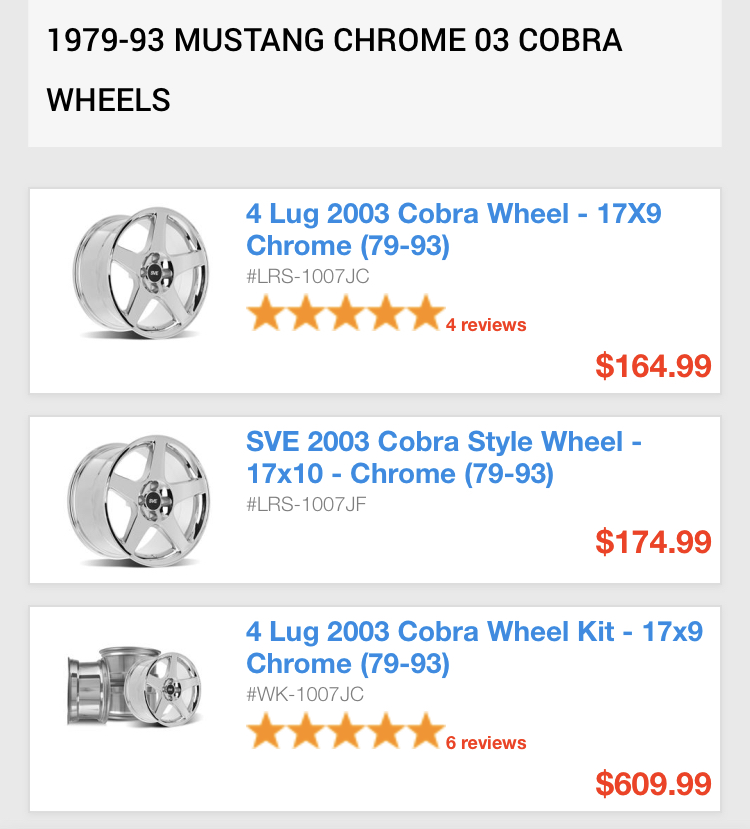Image resolution: width=750 pixels, height=829 pixels.
Task: Click the $174.99 price
Action: [653, 542]
